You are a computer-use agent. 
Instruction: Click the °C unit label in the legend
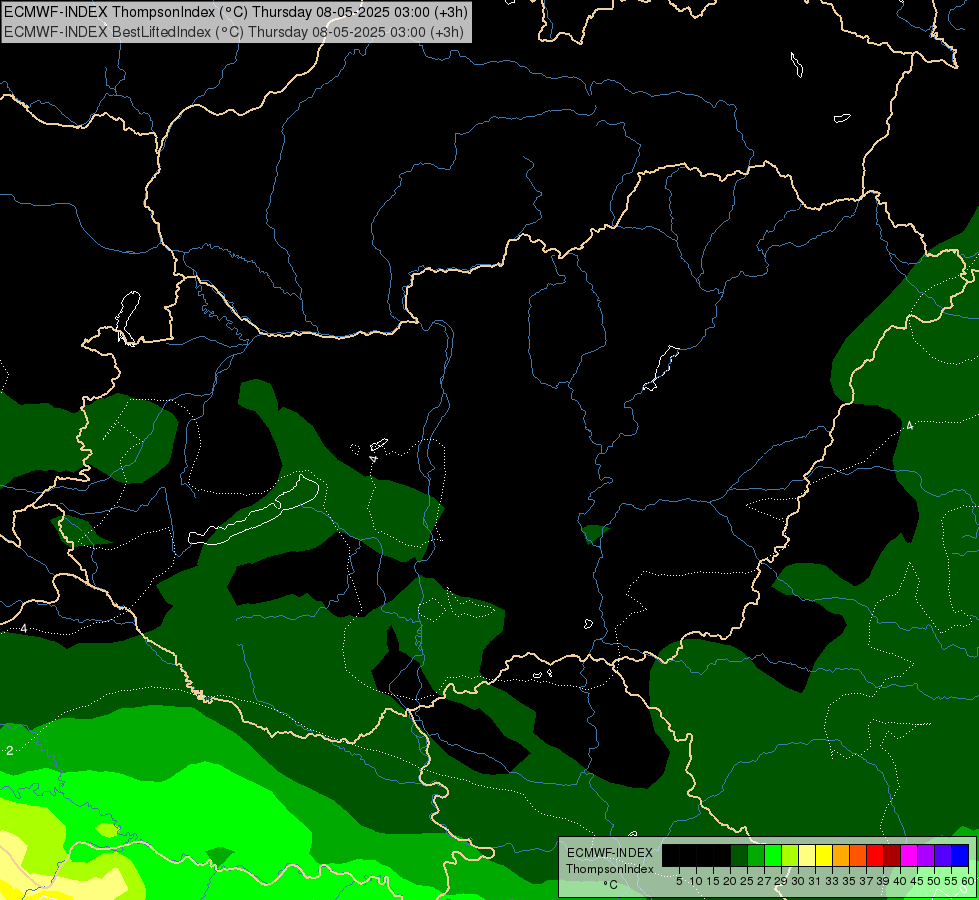pyautogui.click(x=611, y=885)
